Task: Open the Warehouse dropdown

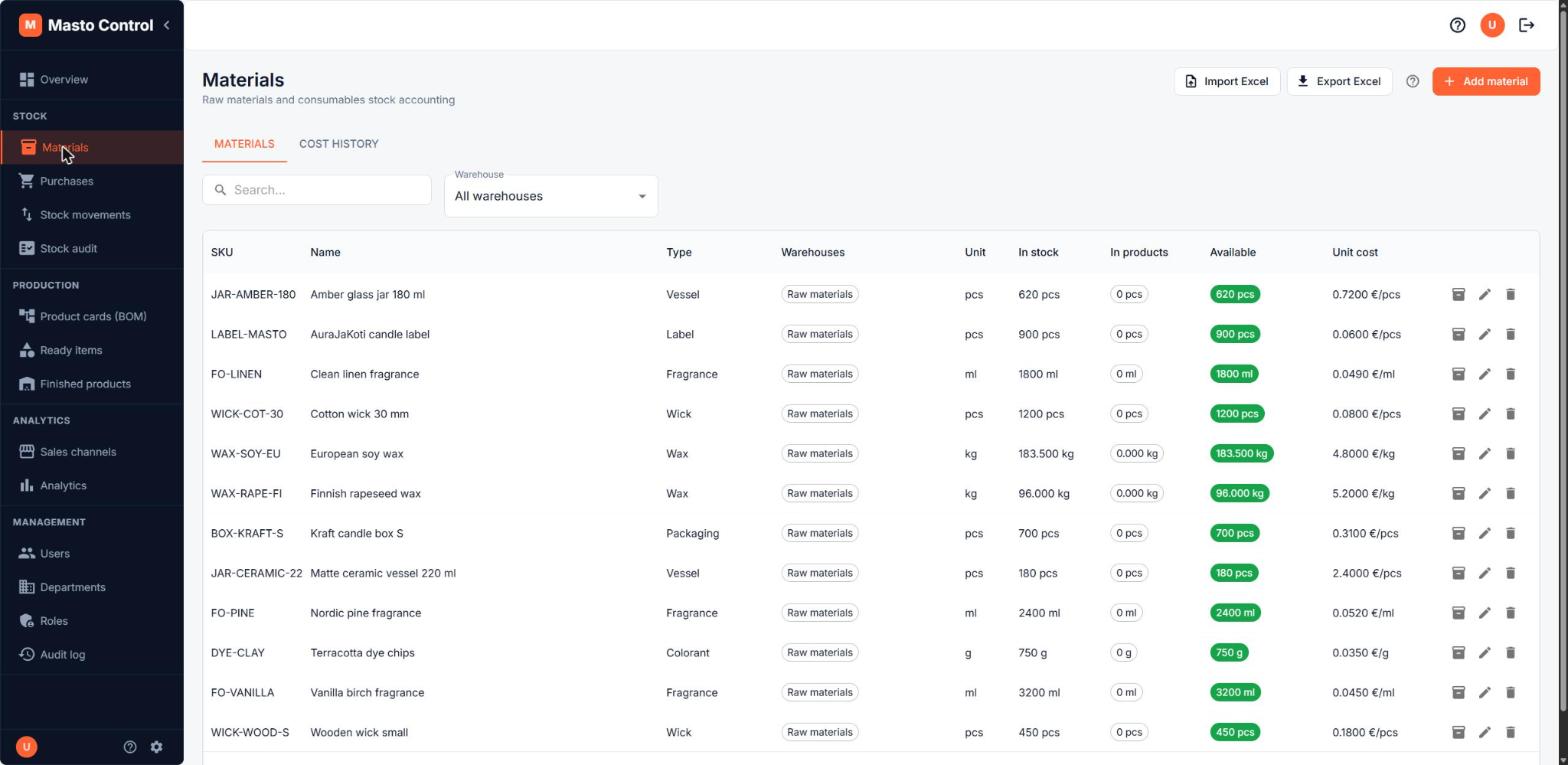Action: [x=551, y=196]
